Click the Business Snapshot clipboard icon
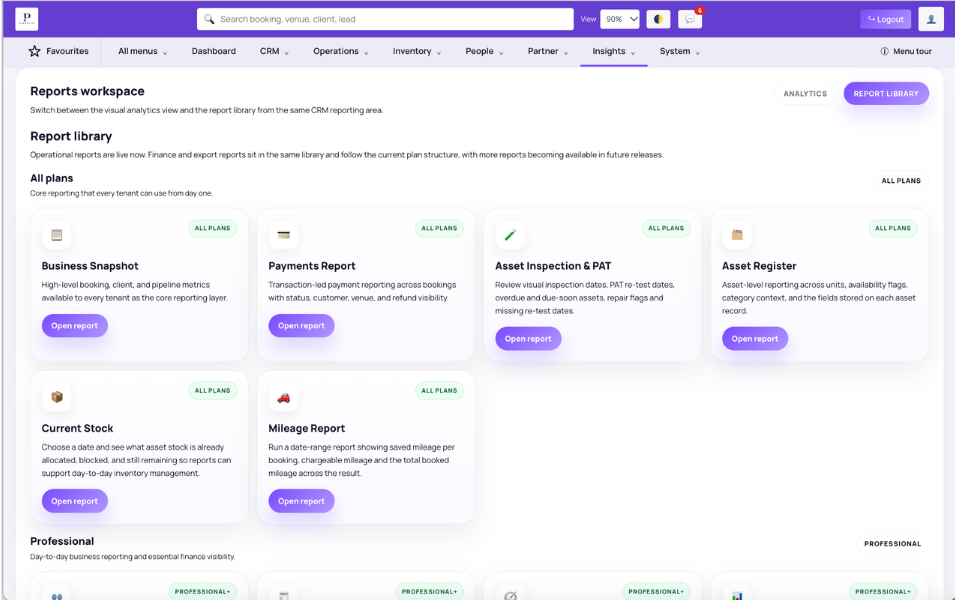 (57, 235)
